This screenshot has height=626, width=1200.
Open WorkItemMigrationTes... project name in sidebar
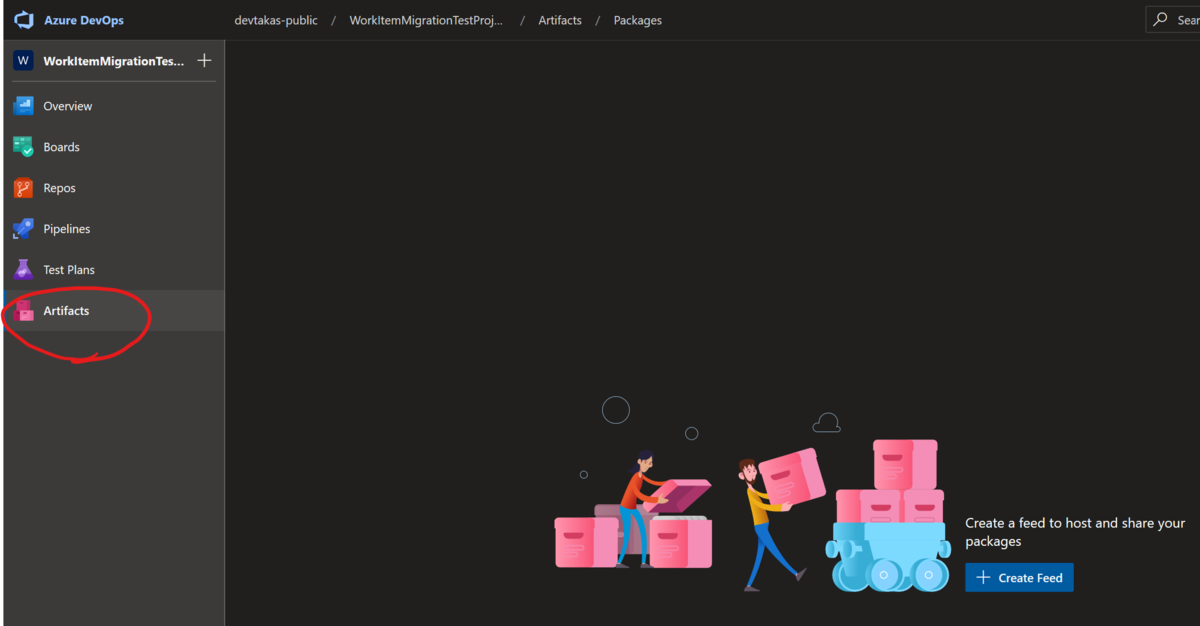point(114,61)
